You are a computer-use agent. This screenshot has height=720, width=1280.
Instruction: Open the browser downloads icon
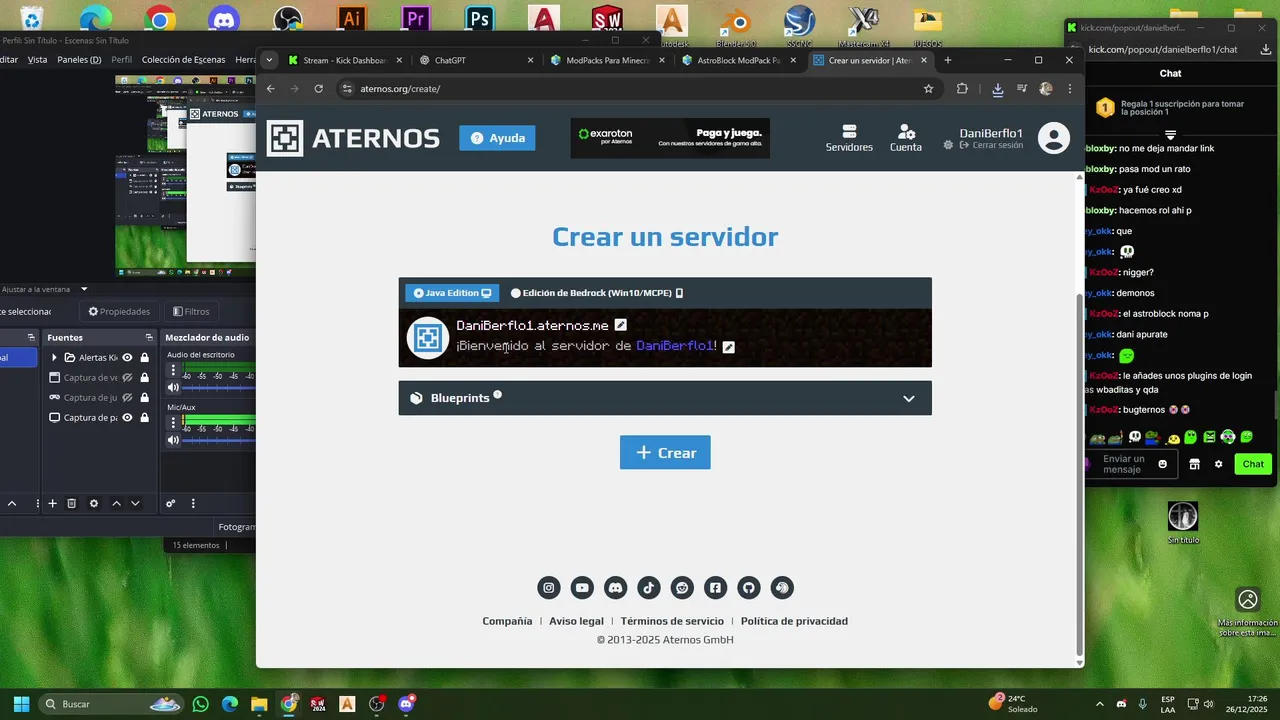pyautogui.click(x=997, y=89)
